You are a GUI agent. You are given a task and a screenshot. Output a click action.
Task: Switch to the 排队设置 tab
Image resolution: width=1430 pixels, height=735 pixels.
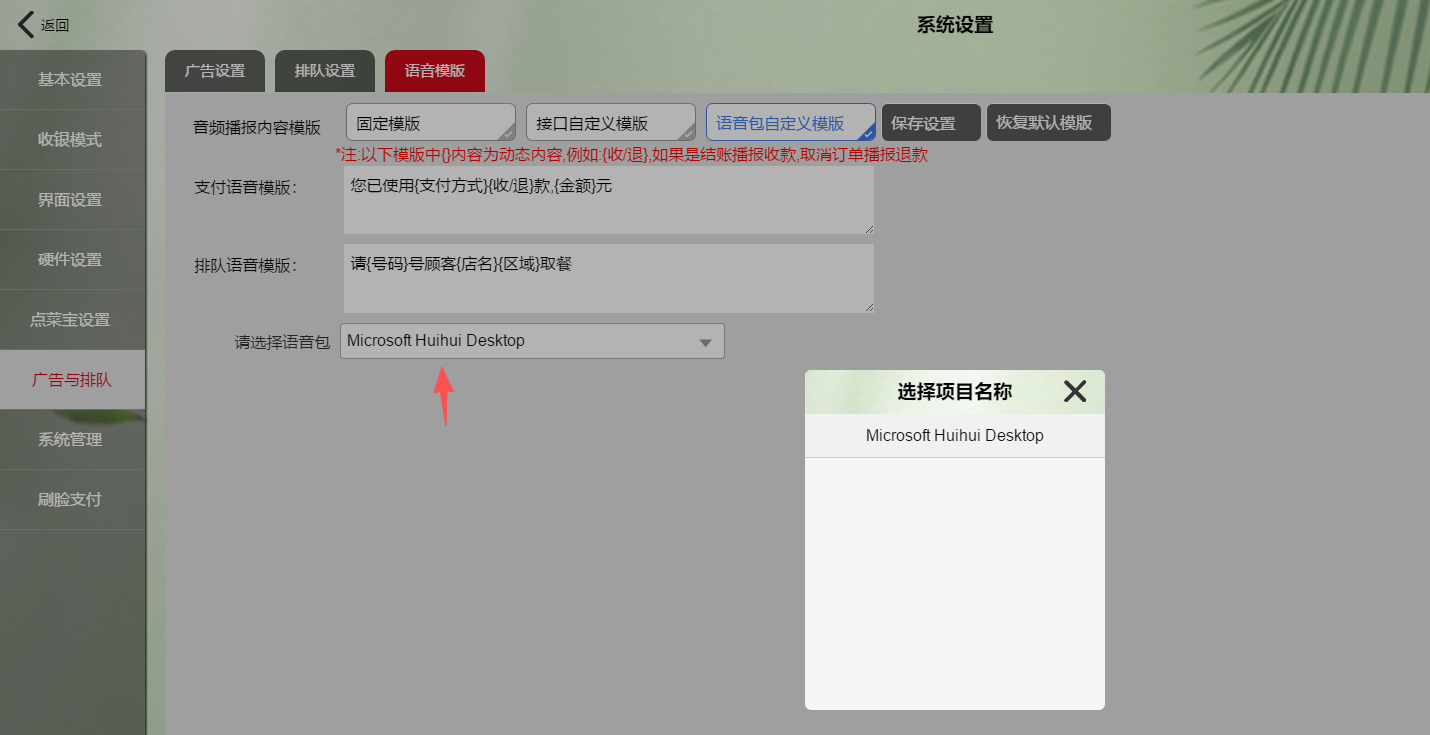(x=325, y=72)
